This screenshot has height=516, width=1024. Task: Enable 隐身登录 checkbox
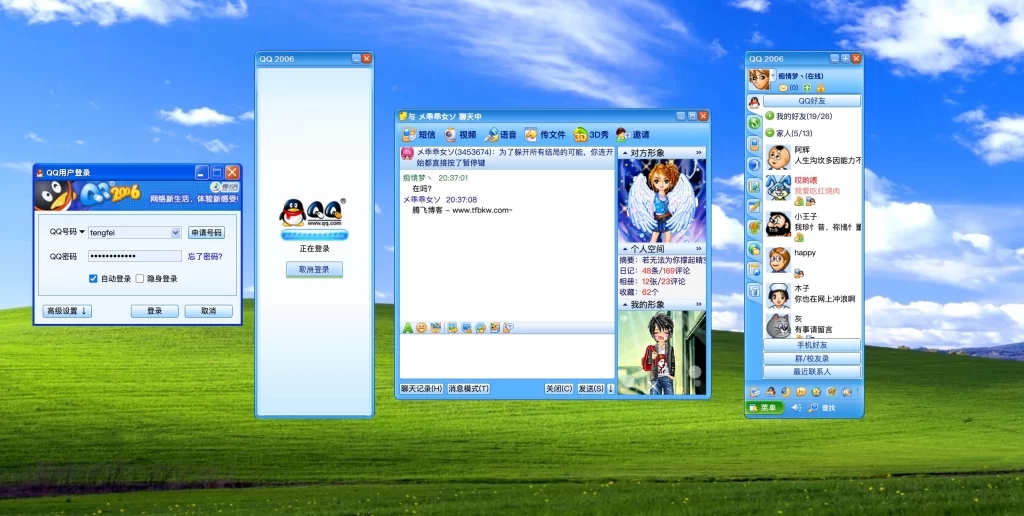point(140,278)
